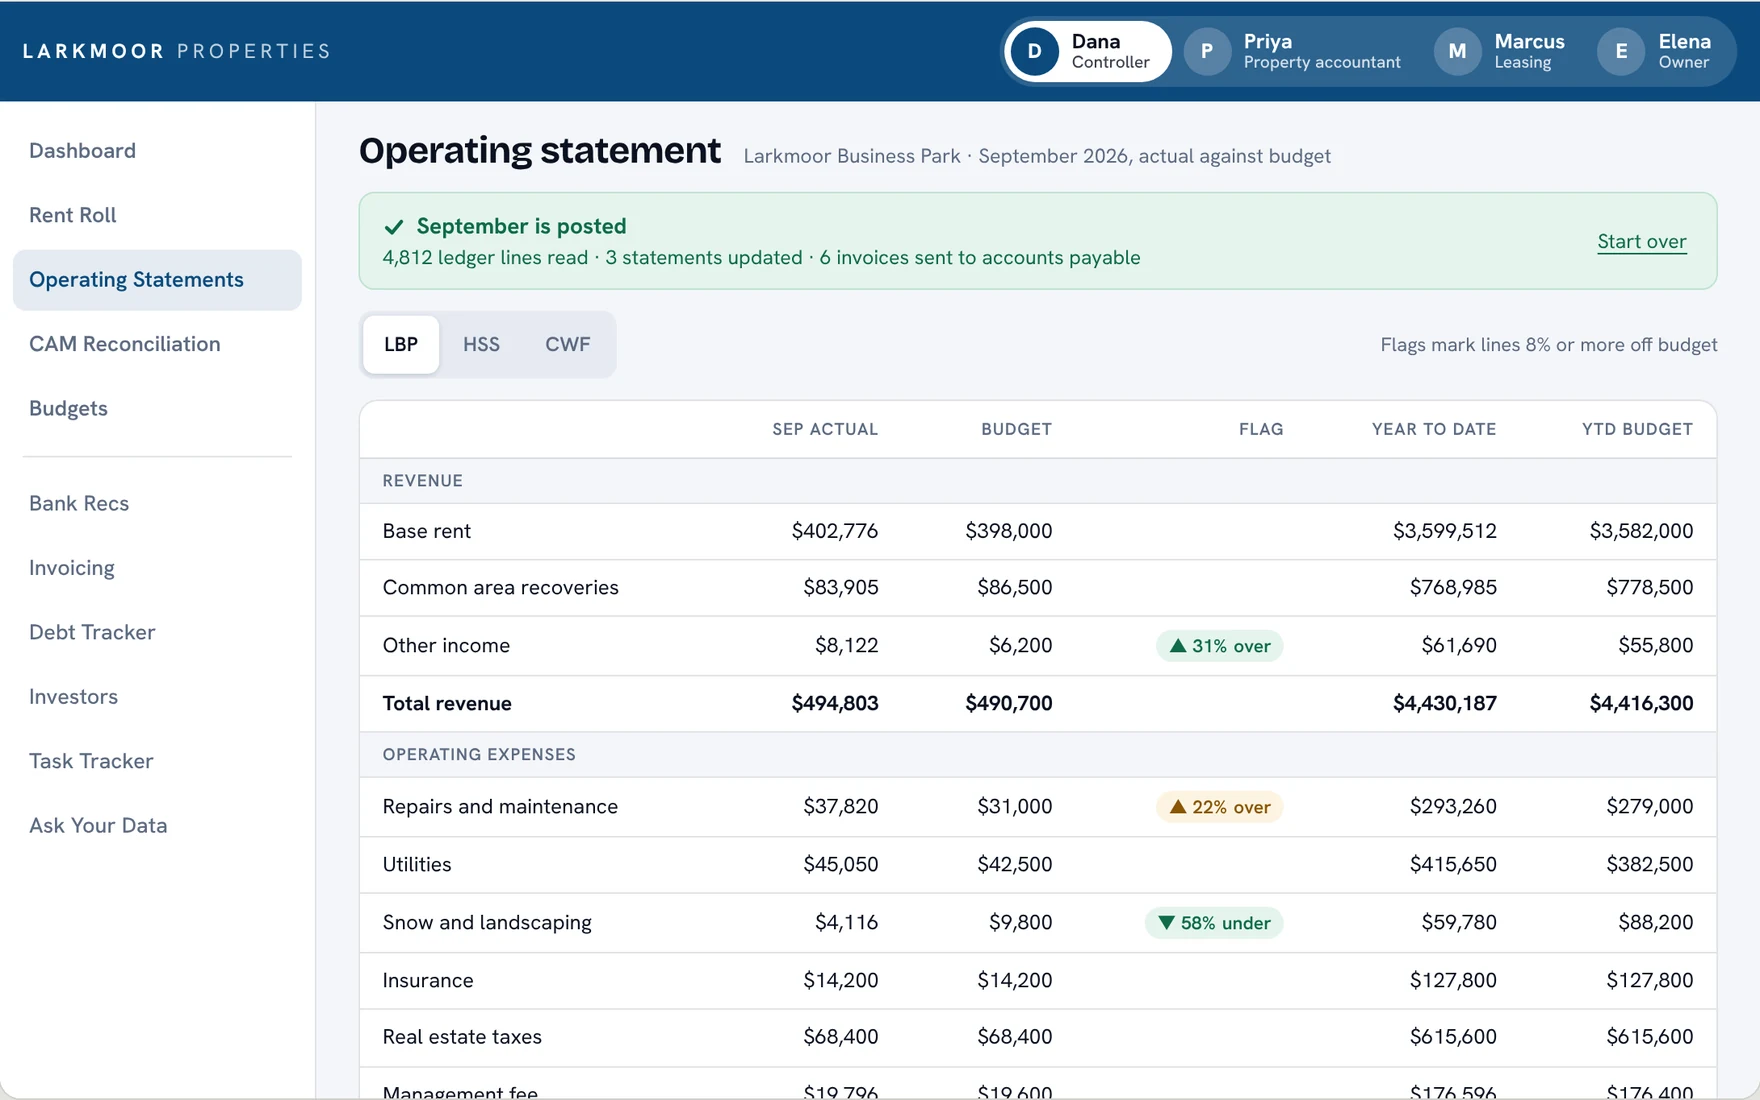The width and height of the screenshot is (1760, 1100).
Task: Click the FLAG column header
Action: pyautogui.click(x=1261, y=430)
